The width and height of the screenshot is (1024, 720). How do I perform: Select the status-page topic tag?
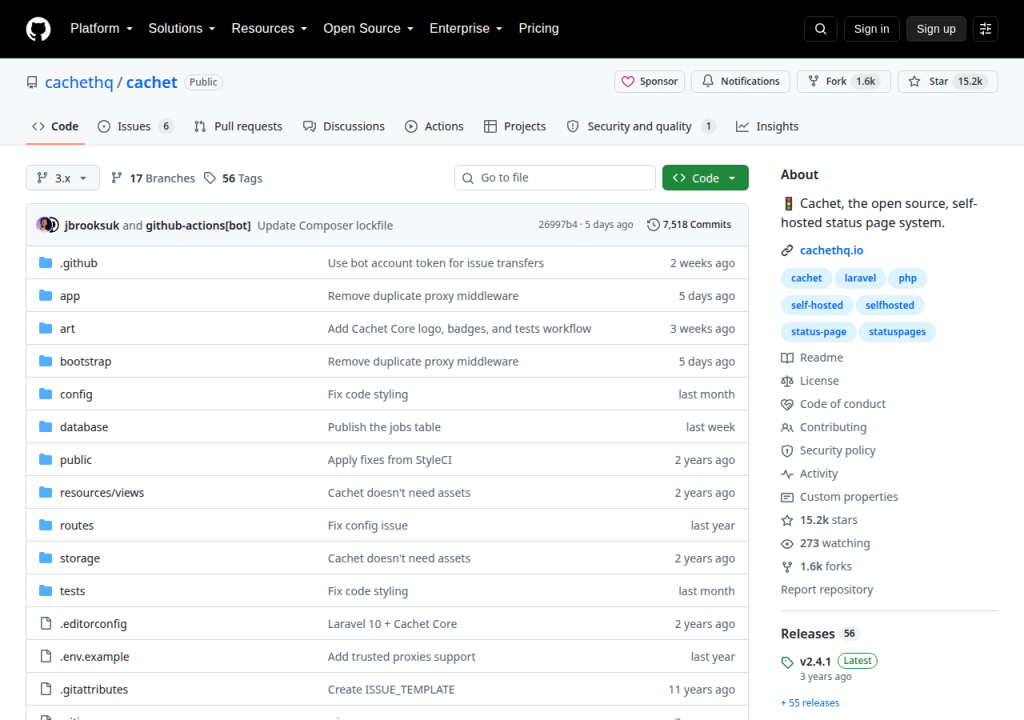(818, 332)
